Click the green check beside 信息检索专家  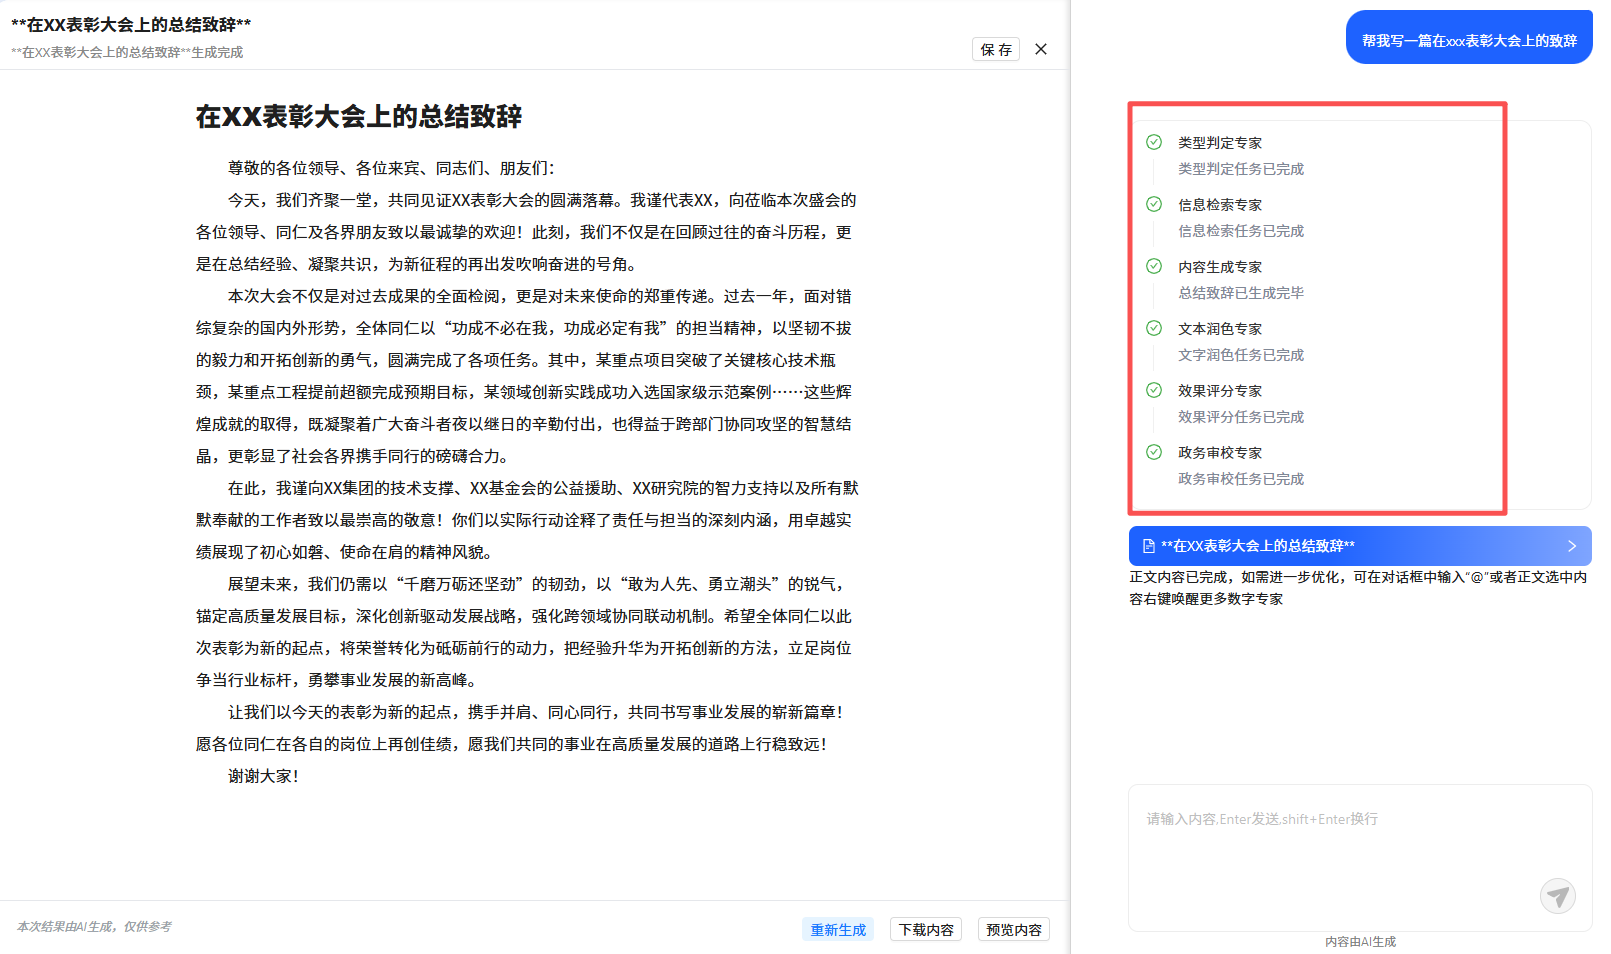tap(1154, 204)
